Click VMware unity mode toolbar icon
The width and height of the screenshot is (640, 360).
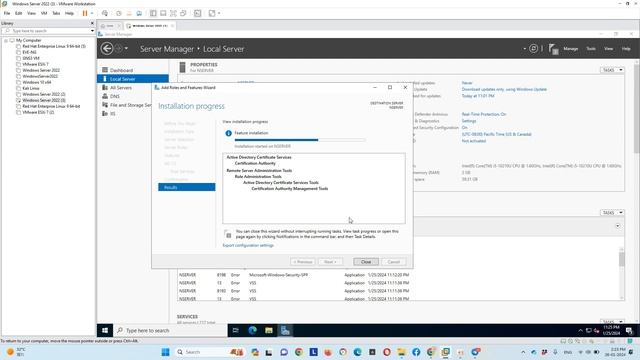pyautogui.click(x=183, y=13)
